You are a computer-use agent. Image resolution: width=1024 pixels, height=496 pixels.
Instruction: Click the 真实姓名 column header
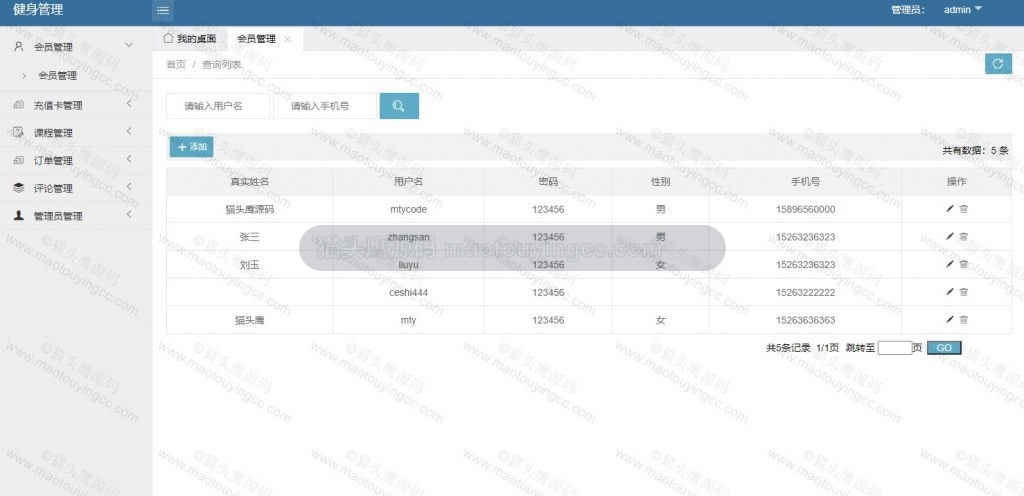(249, 181)
